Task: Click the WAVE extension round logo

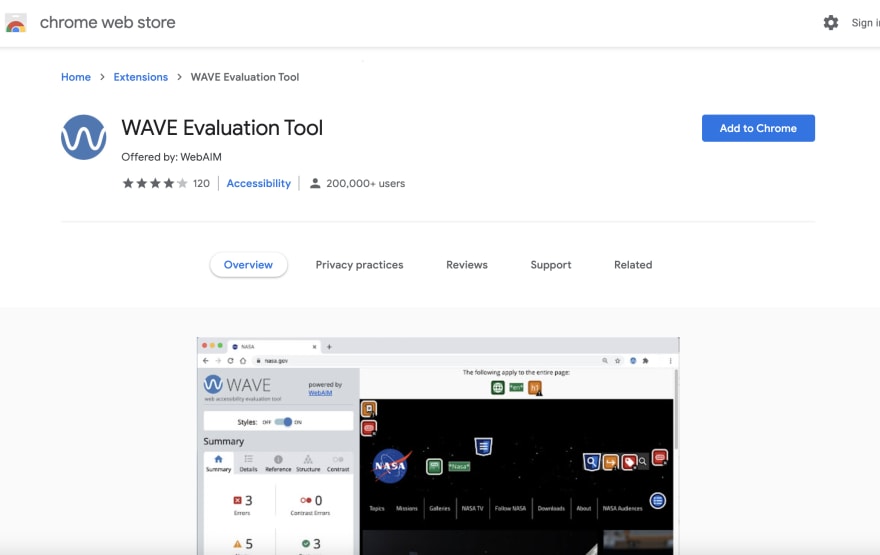Action: pyautogui.click(x=84, y=137)
